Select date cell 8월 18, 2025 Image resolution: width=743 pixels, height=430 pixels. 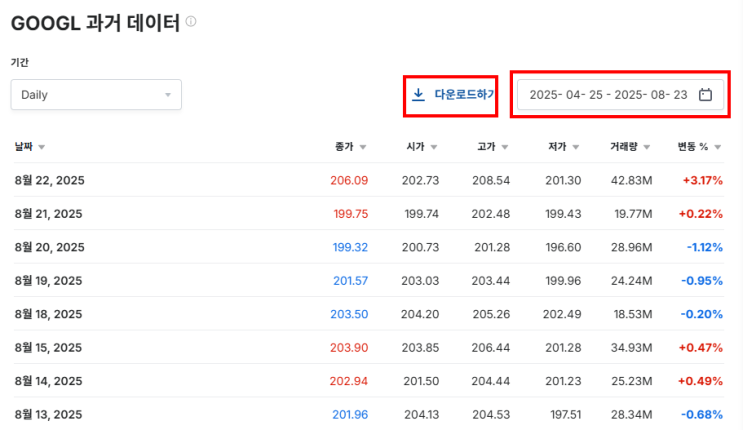coord(48,314)
